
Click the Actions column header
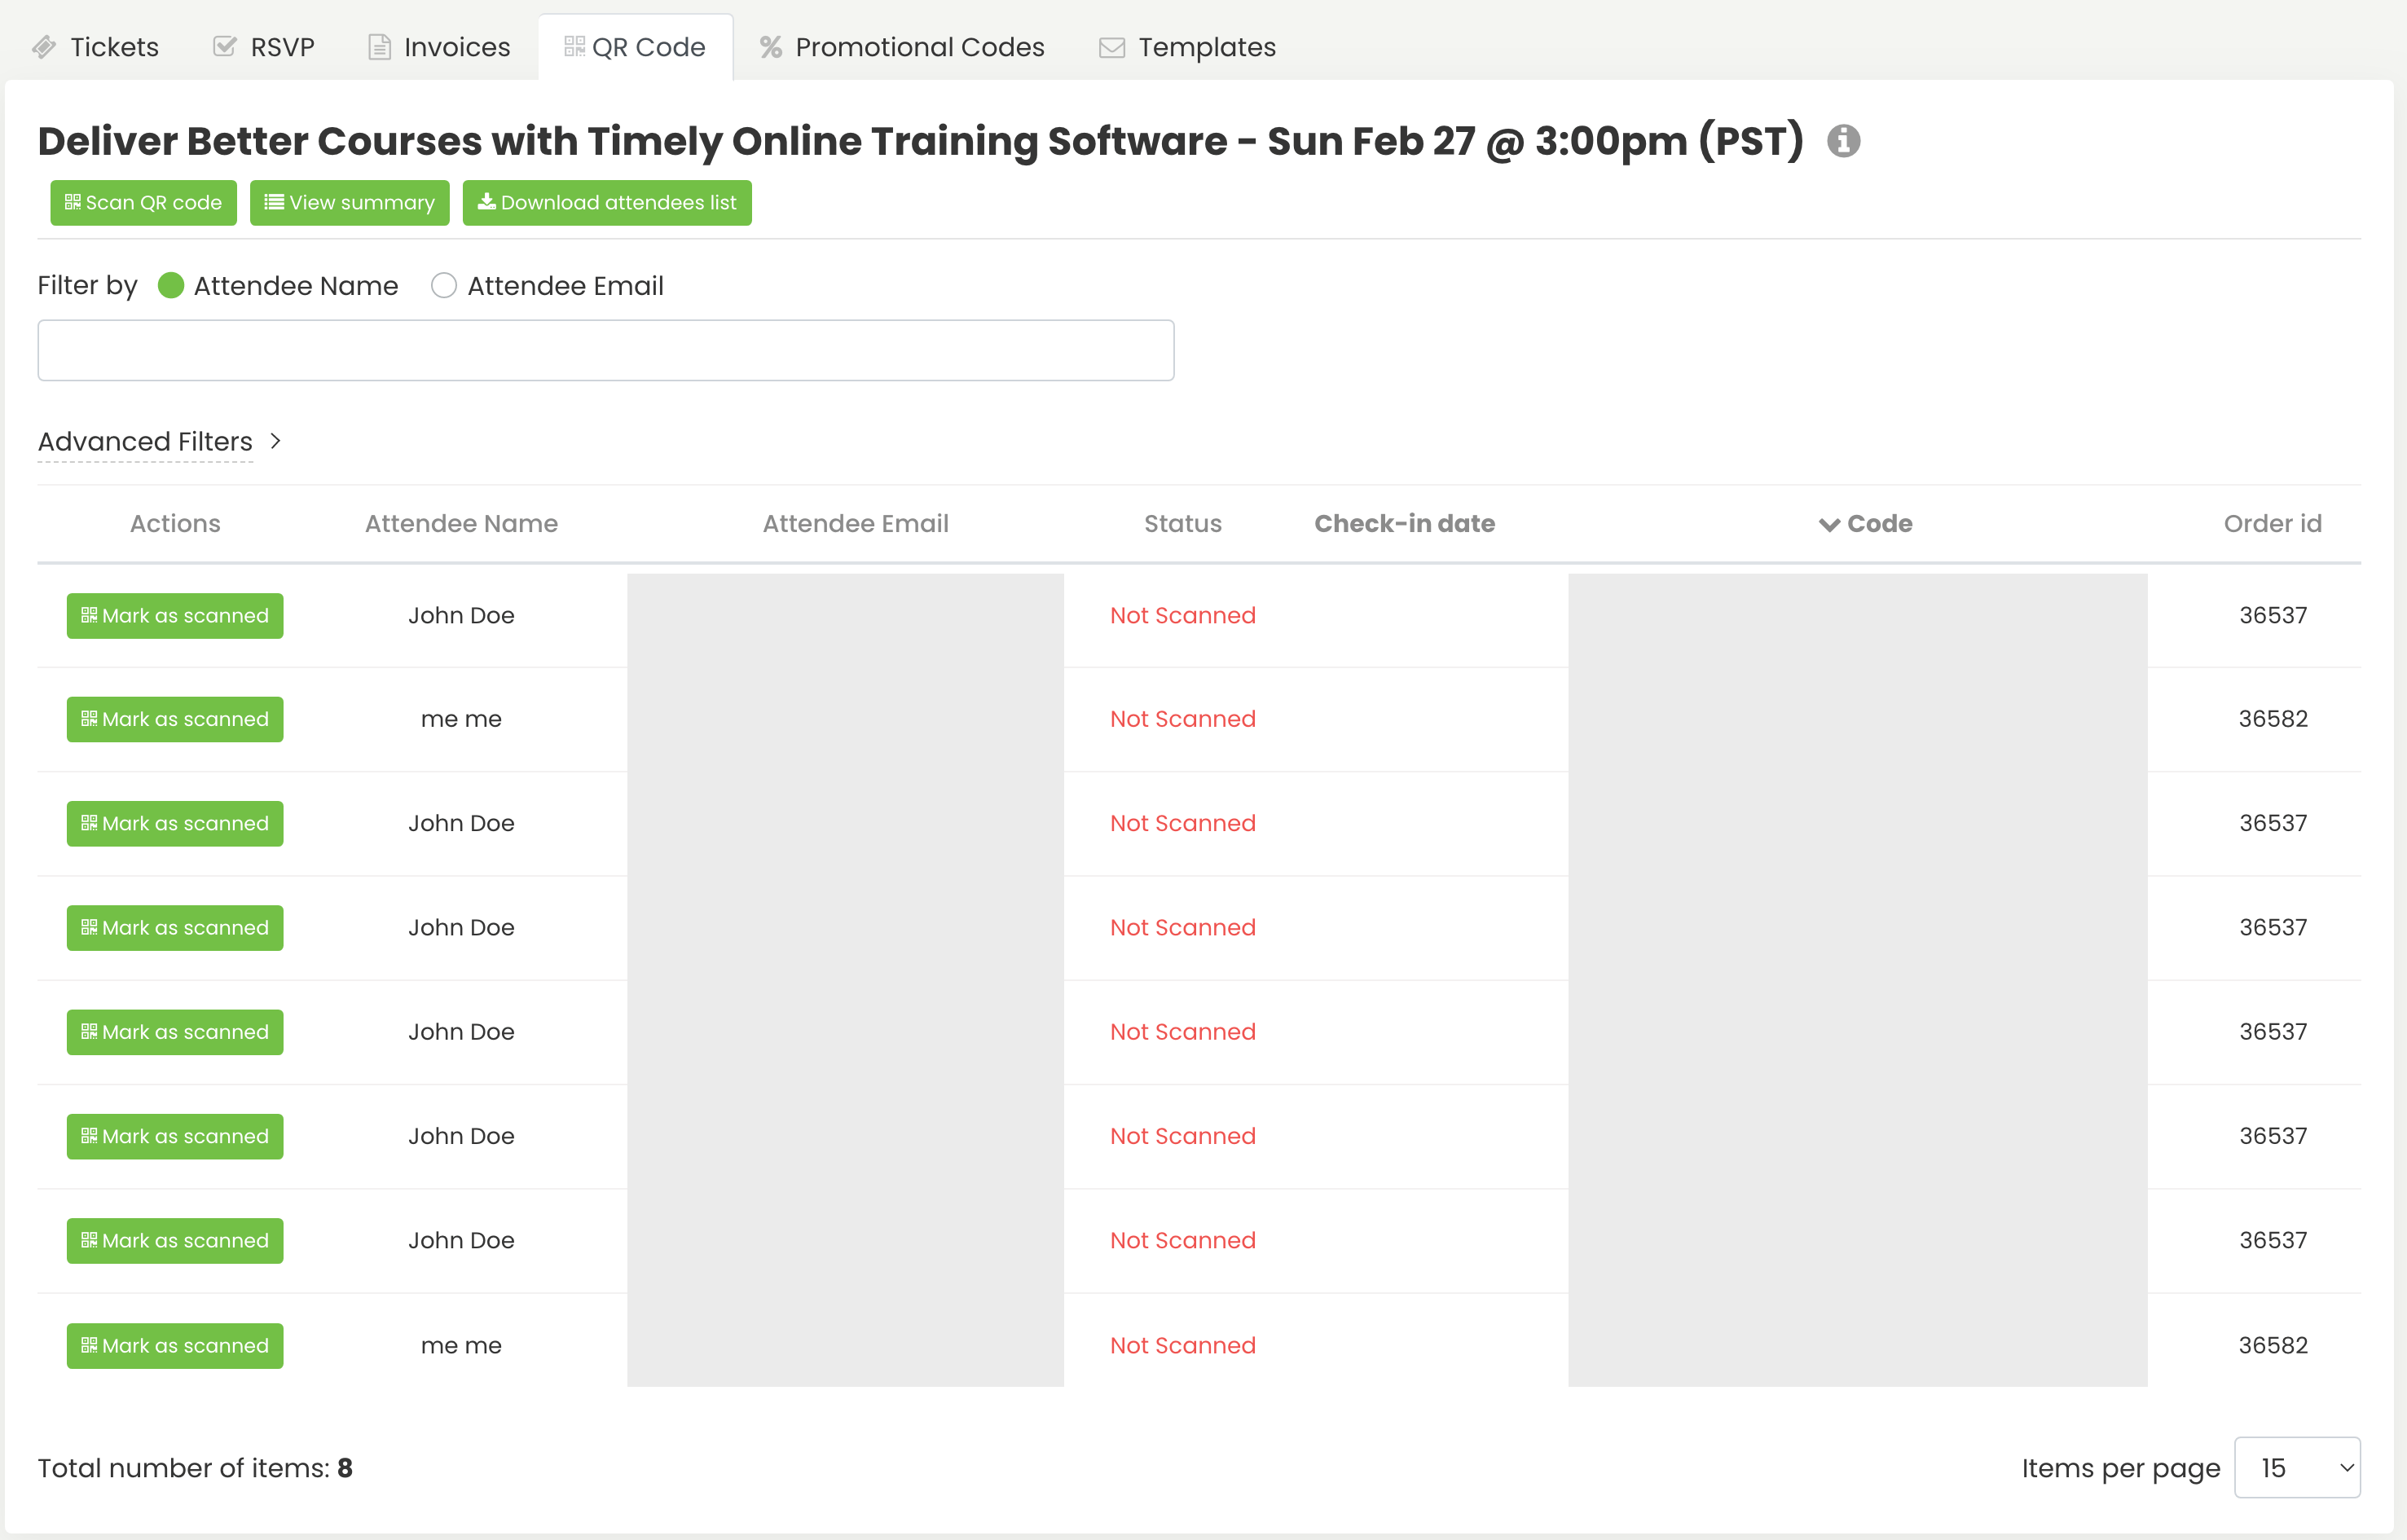tap(175, 524)
